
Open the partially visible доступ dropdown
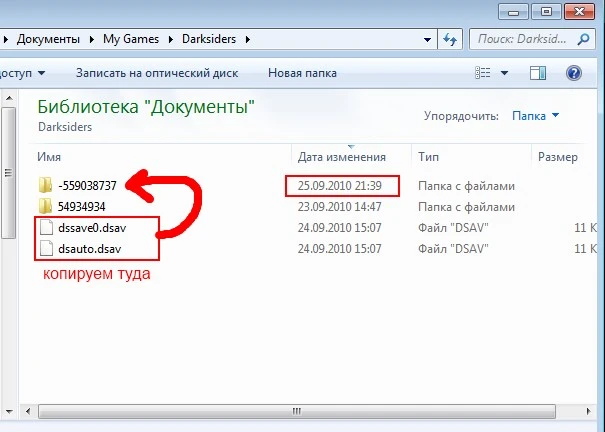[23, 73]
